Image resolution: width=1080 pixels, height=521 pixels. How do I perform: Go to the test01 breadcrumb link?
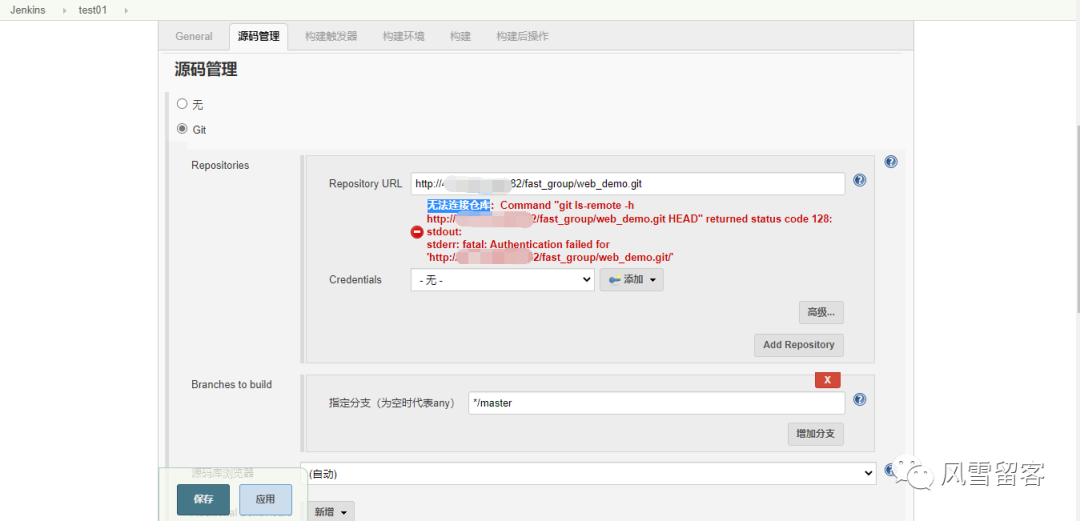[93, 10]
